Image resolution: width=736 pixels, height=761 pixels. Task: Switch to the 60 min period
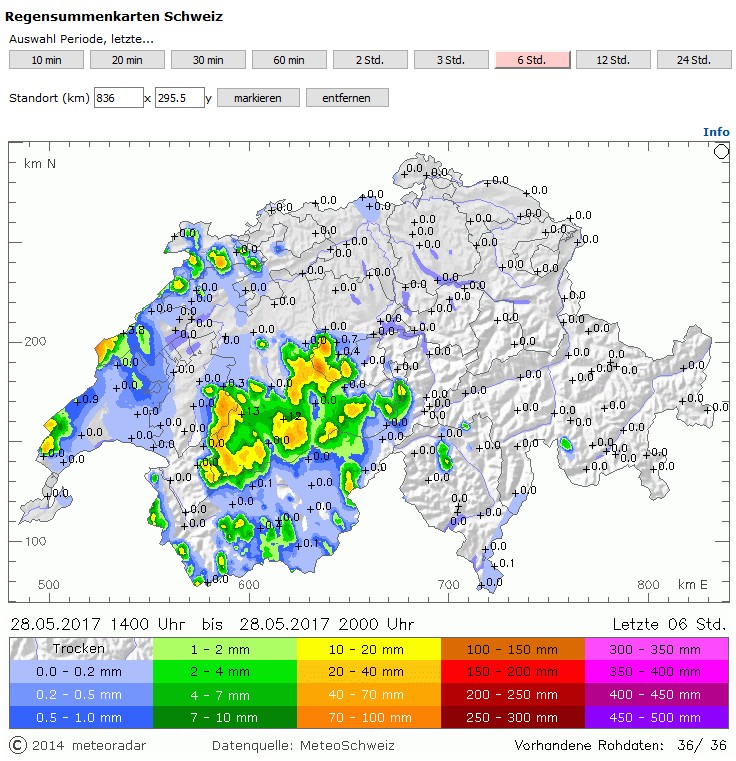(289, 60)
